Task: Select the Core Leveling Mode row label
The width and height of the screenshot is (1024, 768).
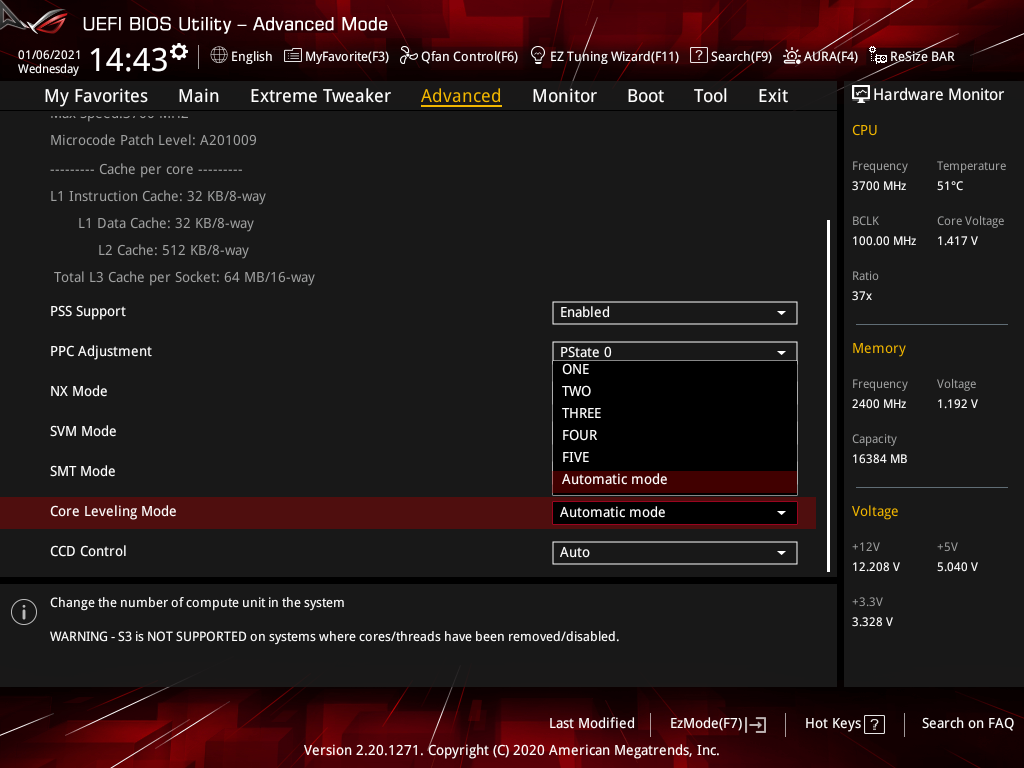Action: [113, 511]
